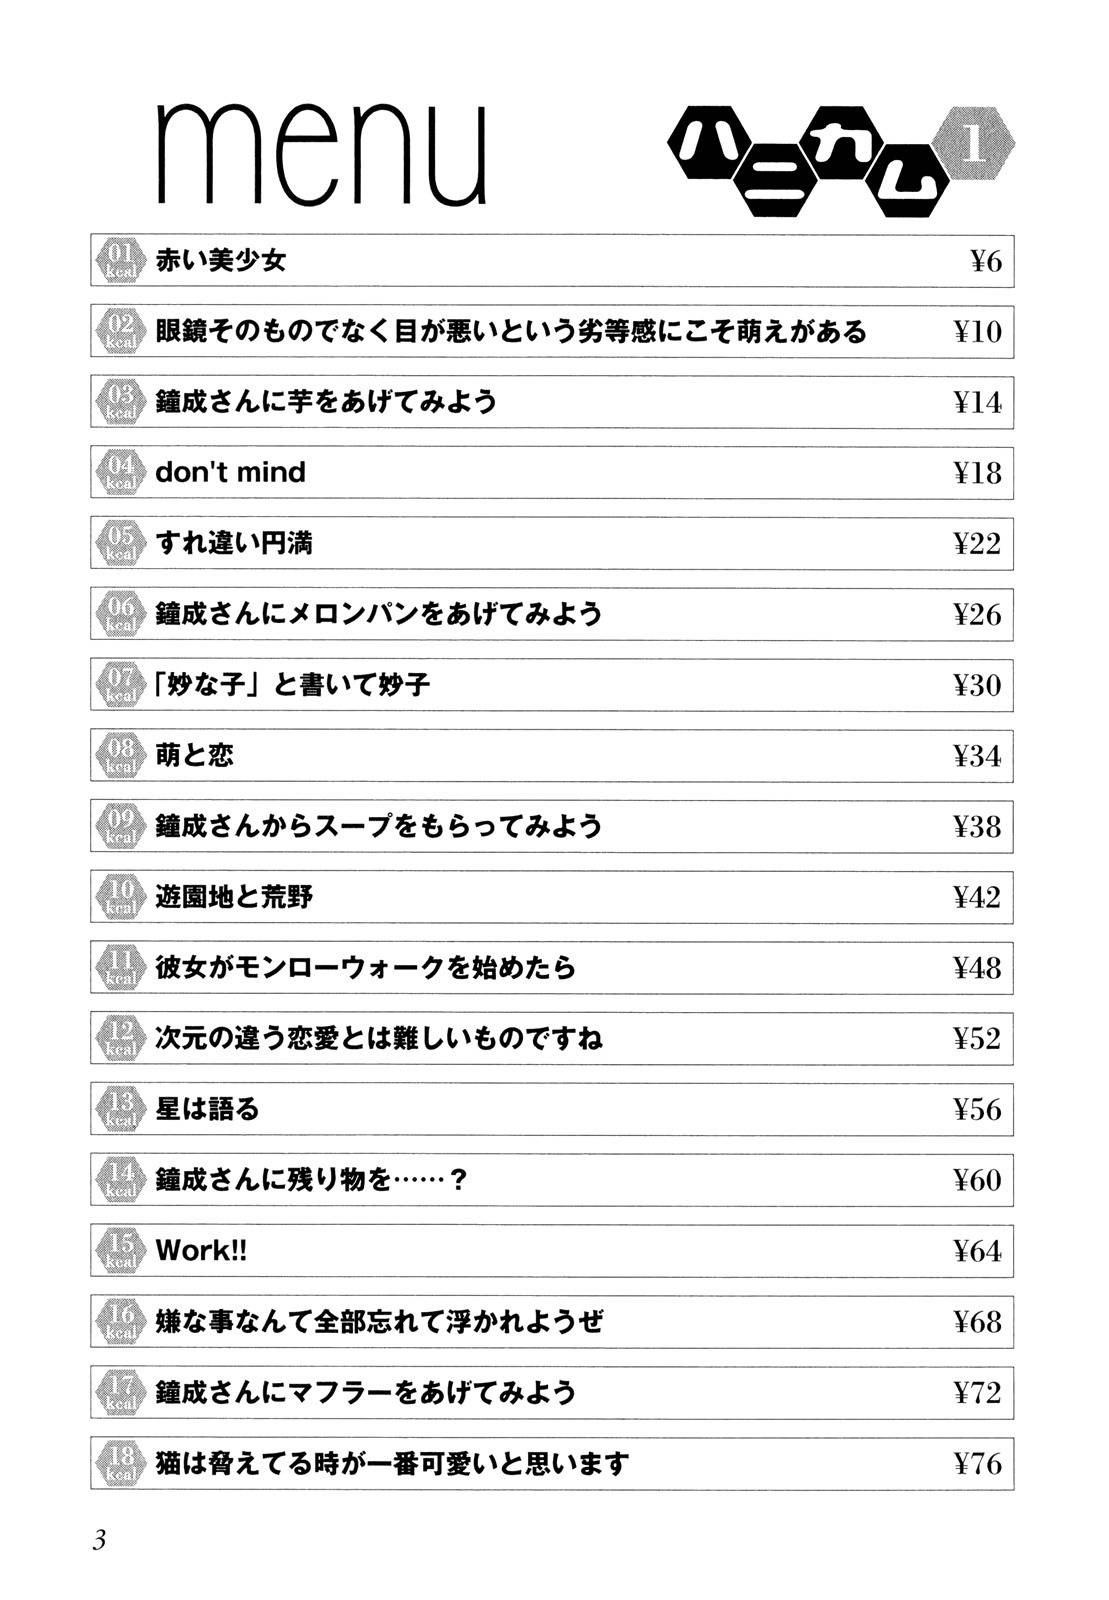The width and height of the screenshot is (1109, 1600).
Task: Click the 04 kcal hexagon badge
Action: [120, 473]
